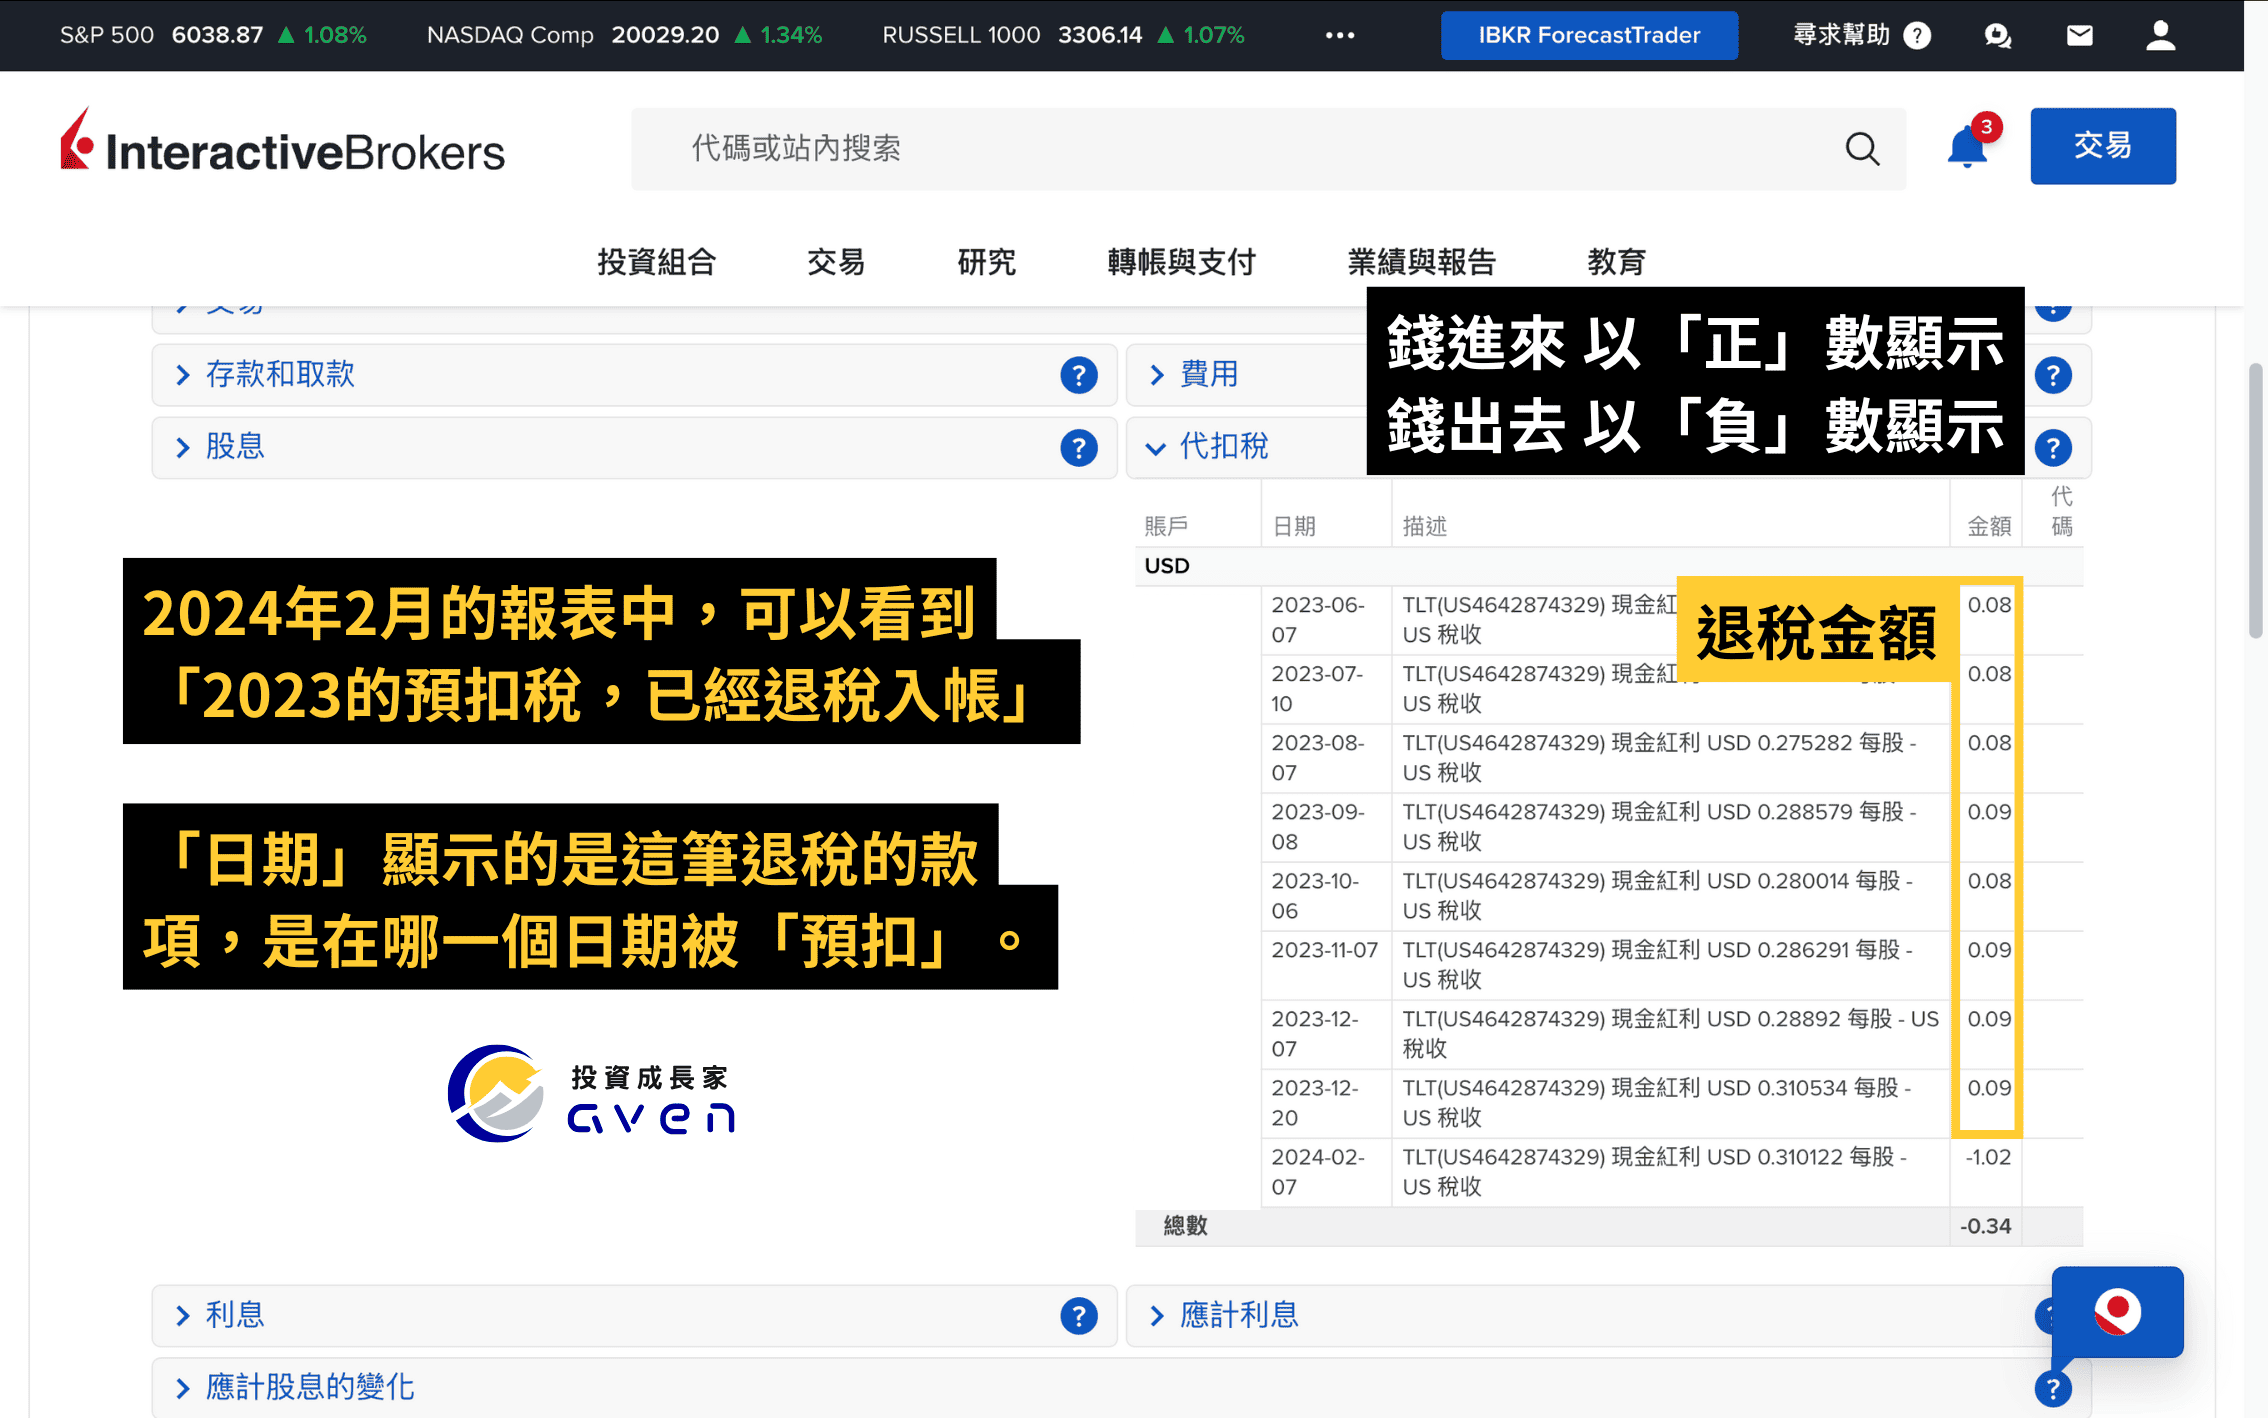Open the chat messages icon in top bar
Screen dimensions: 2268x1418
pos(1998,35)
